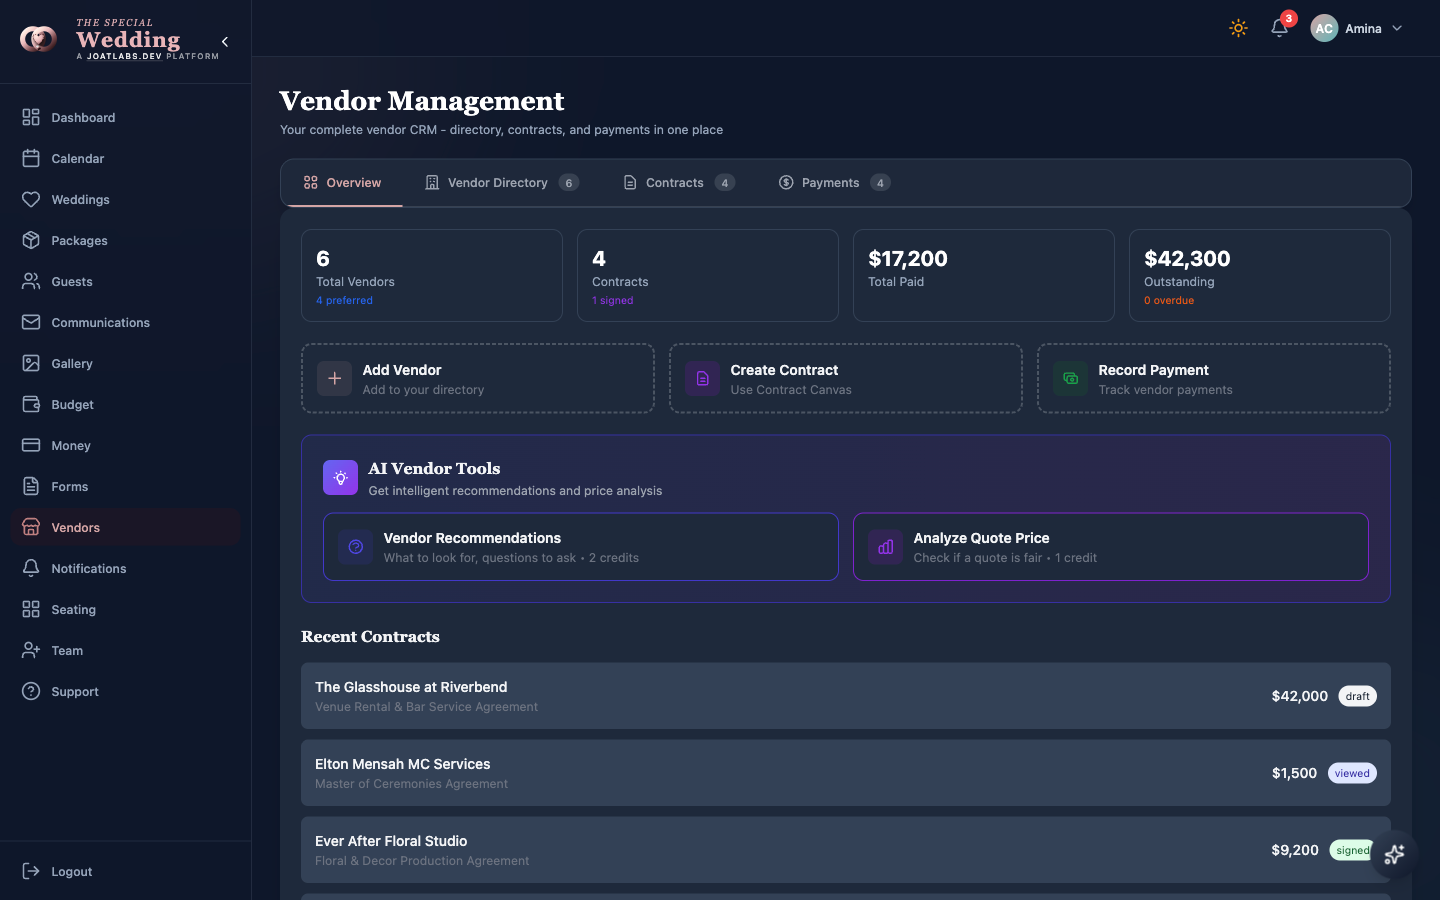Click the AI Vendor Tools lightbulb icon
This screenshot has height=900, width=1440.
click(340, 478)
